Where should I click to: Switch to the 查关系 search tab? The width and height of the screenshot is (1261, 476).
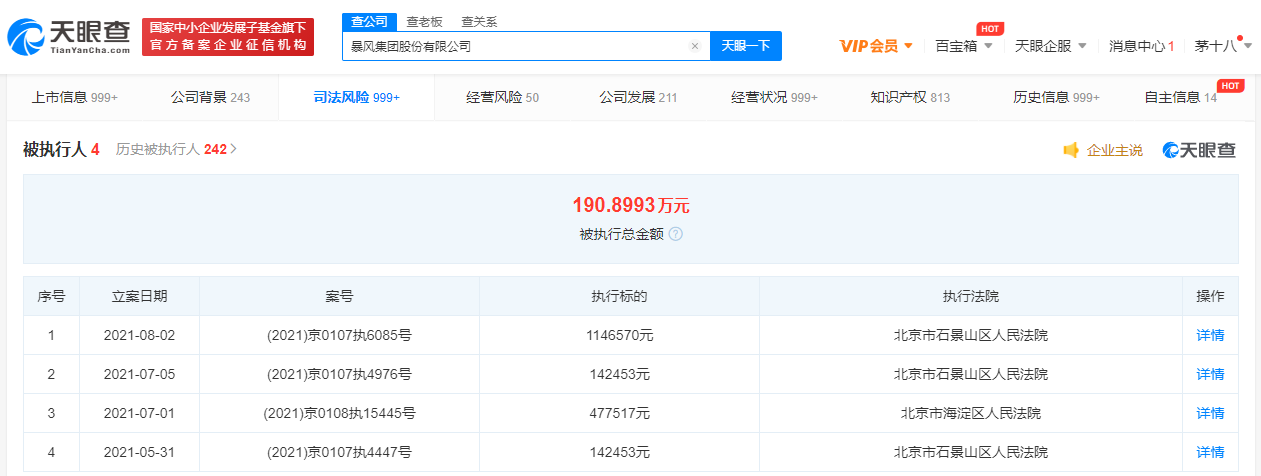click(479, 21)
